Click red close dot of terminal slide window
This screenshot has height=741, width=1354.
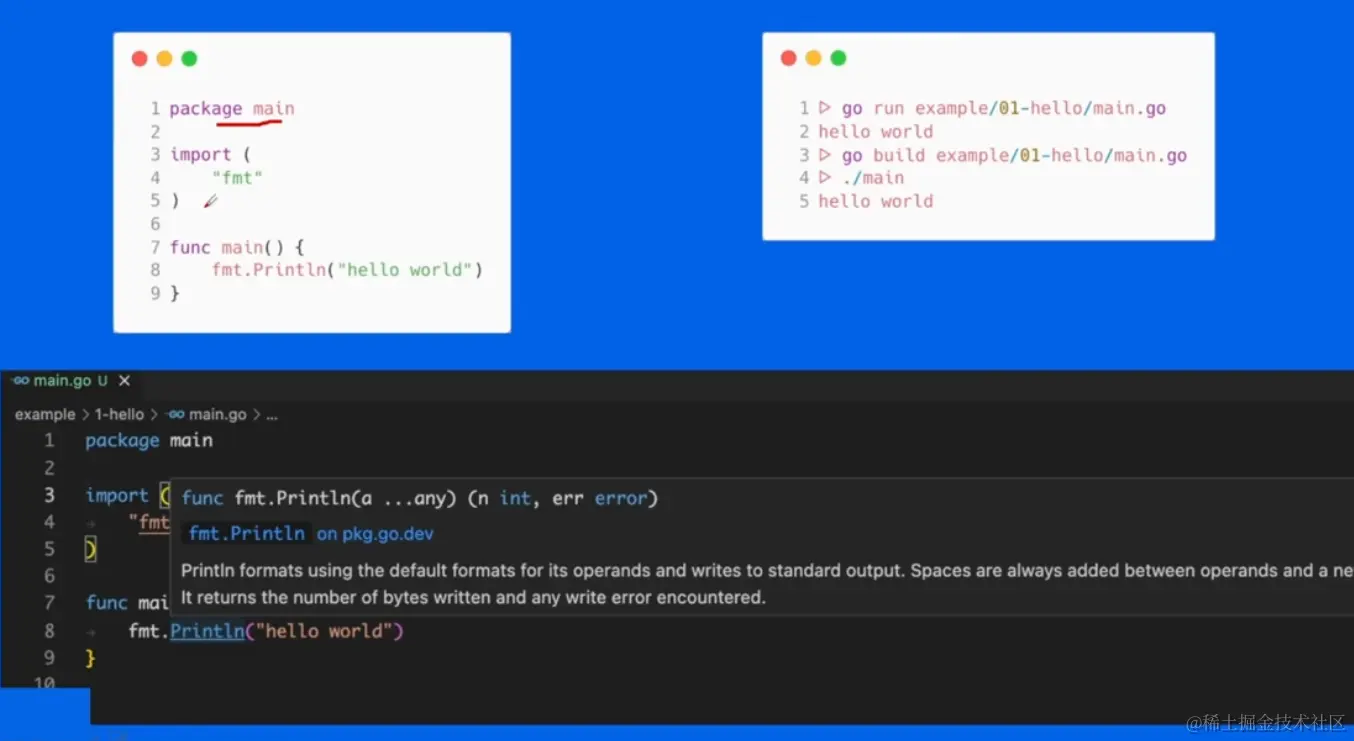pos(788,58)
